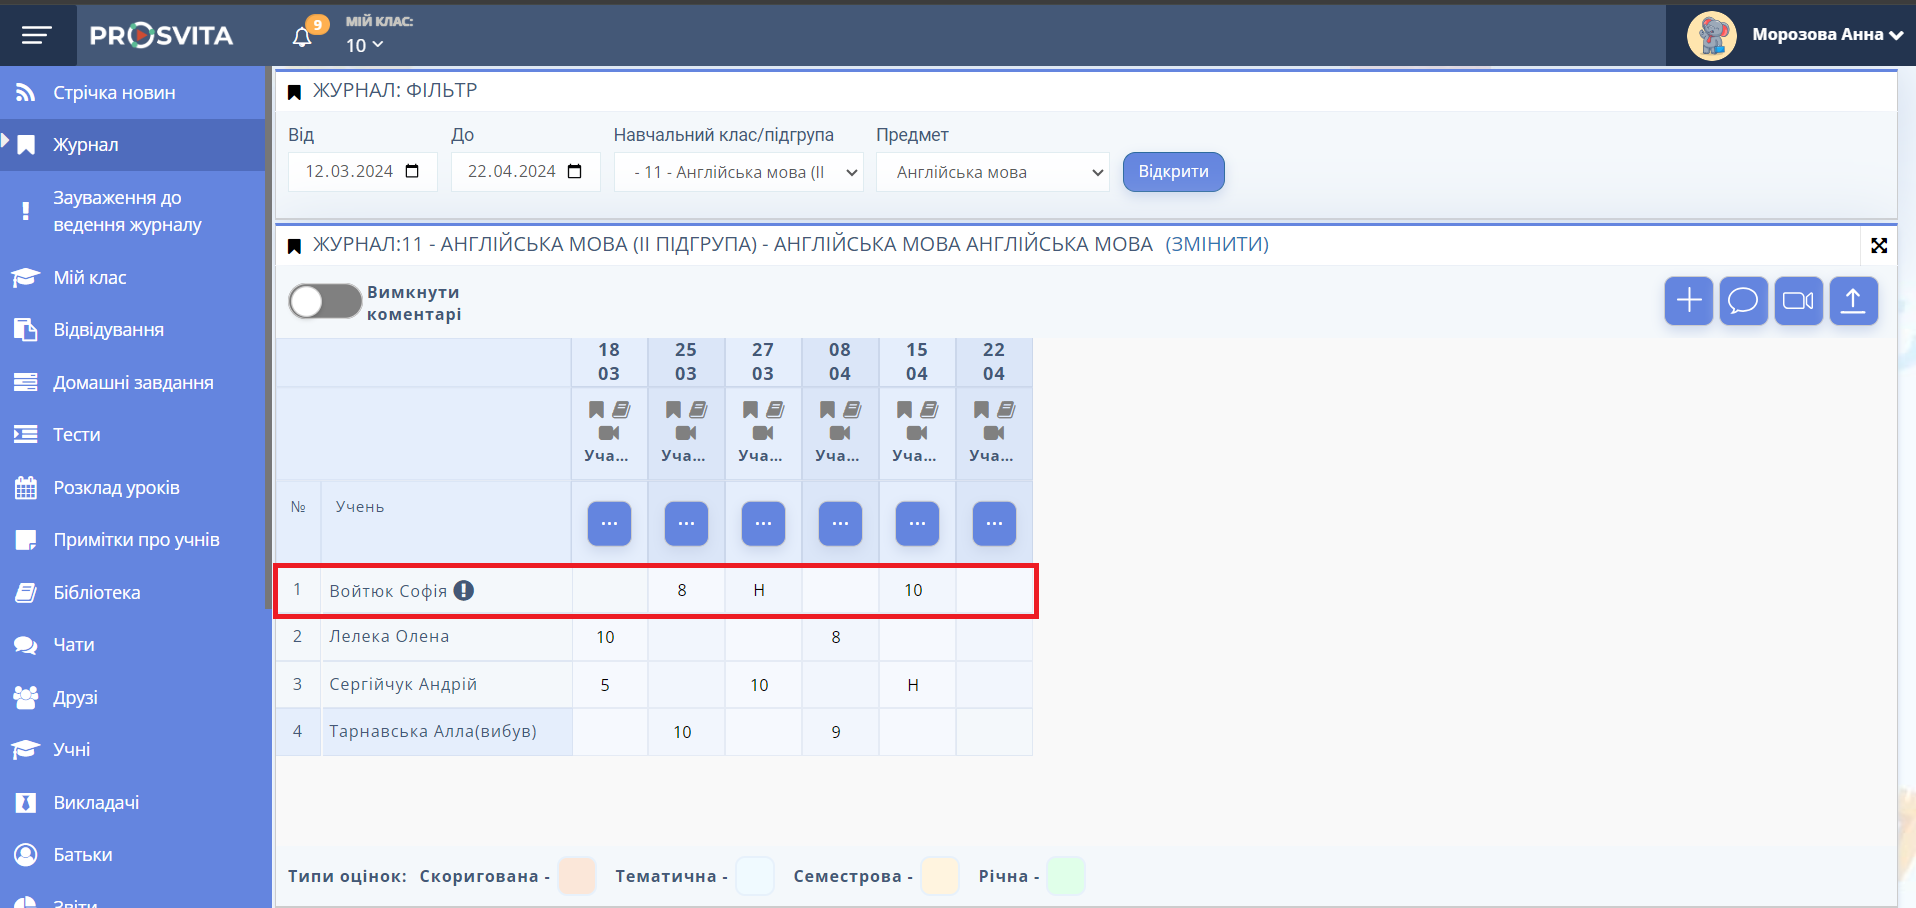The image size is (1916, 908).
Task: Click the info icon next to Войтюк Софія
Action: 464,591
